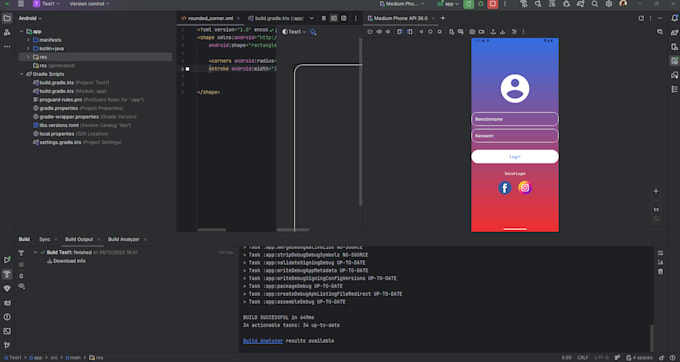Screen dimensions: 680x362
Task: Select libs.versions.toml in project tree
Action: click(x=82, y=125)
